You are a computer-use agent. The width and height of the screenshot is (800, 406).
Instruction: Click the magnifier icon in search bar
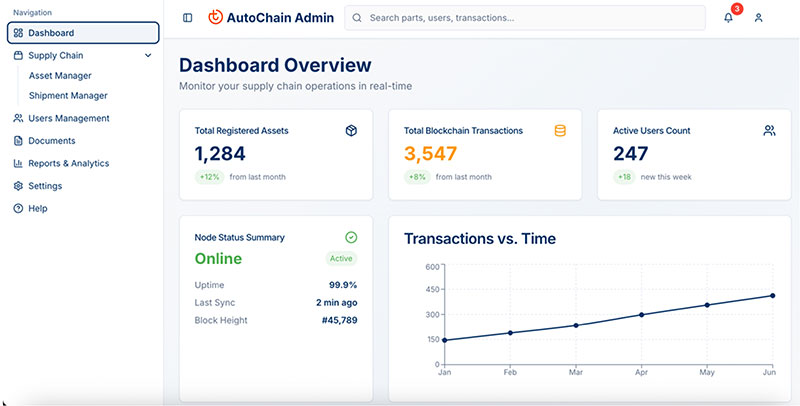point(358,18)
